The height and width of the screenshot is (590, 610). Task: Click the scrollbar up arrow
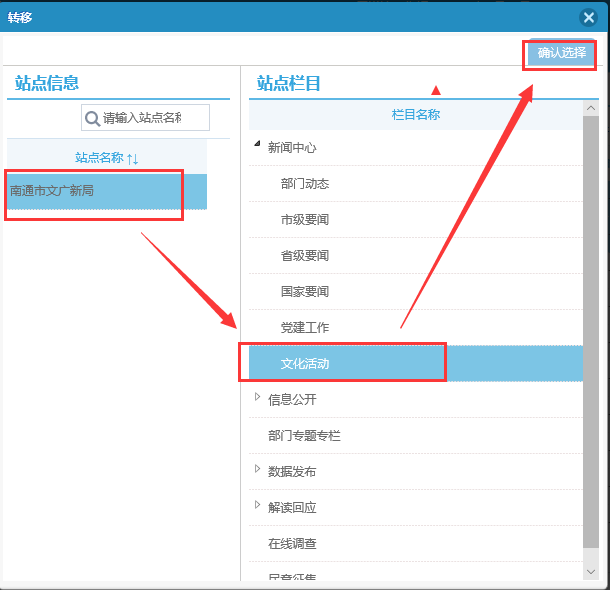pyautogui.click(x=591, y=108)
